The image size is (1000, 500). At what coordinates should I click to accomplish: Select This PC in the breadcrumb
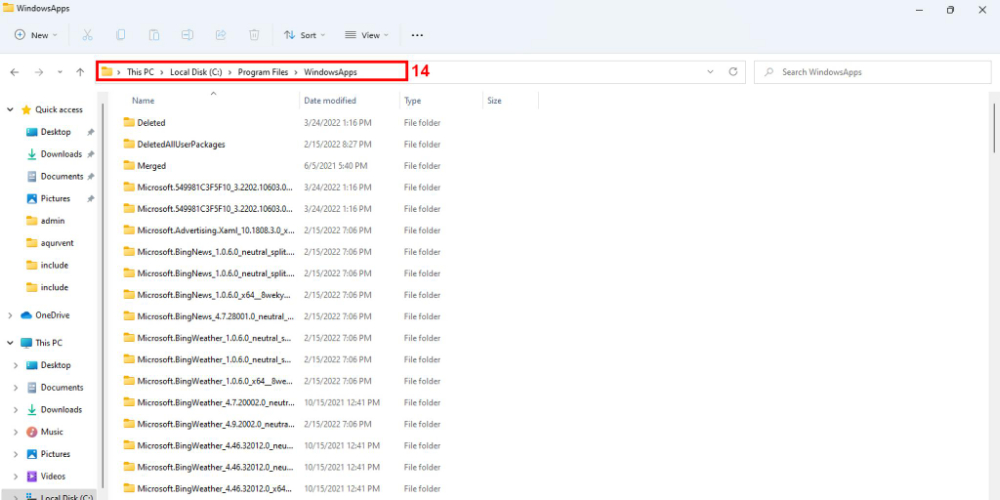tap(140, 72)
